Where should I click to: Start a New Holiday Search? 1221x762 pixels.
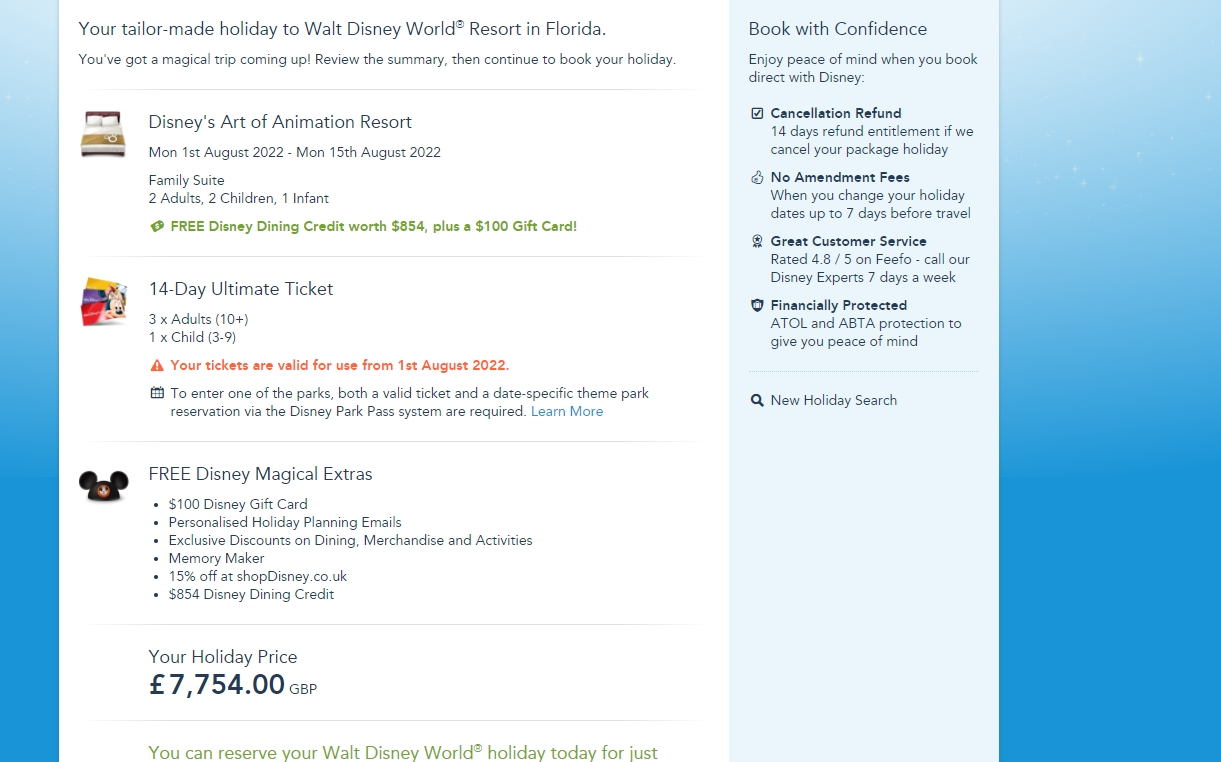click(833, 400)
